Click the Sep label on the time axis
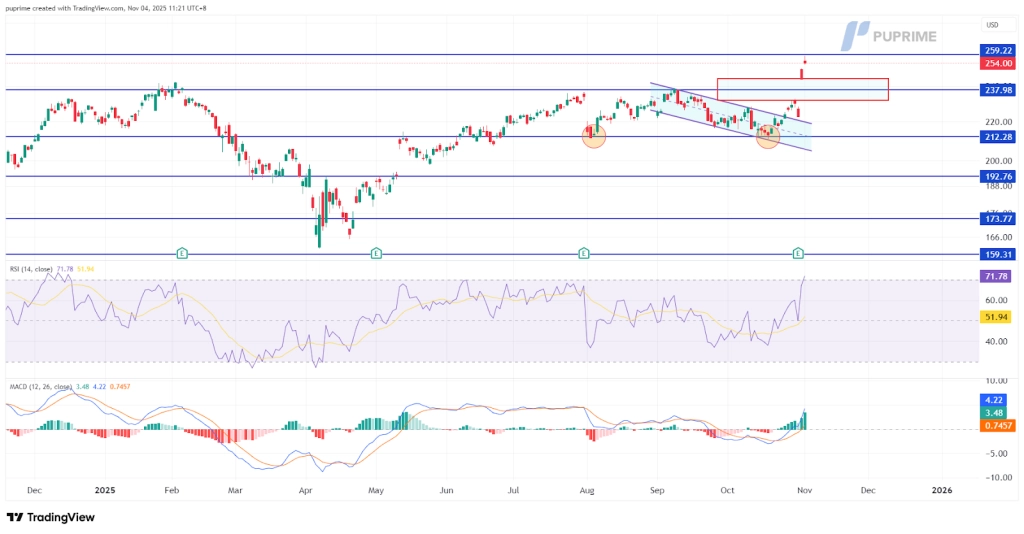 pyautogui.click(x=657, y=490)
